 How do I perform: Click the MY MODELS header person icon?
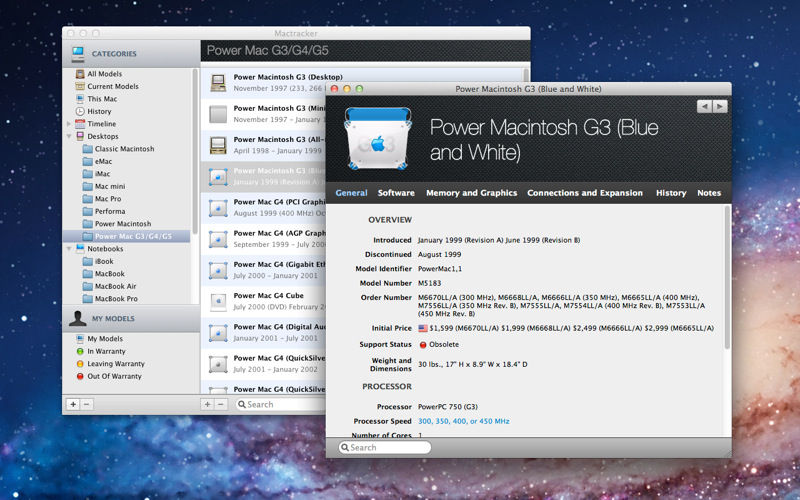tap(78, 318)
